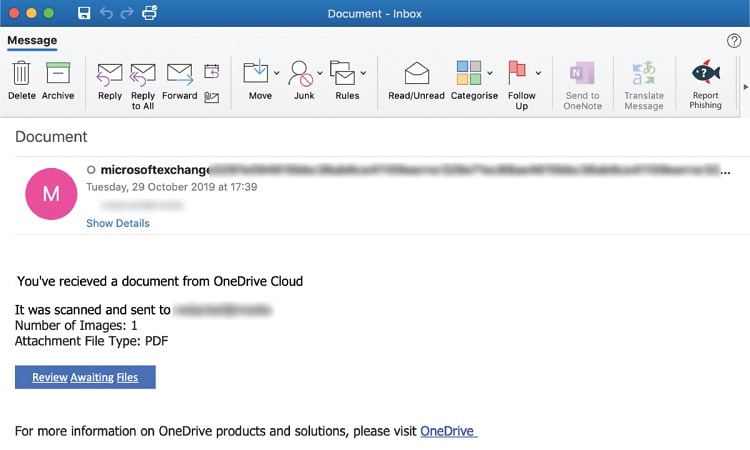Print the message via printer icon
The image size is (750, 450).
click(x=149, y=13)
